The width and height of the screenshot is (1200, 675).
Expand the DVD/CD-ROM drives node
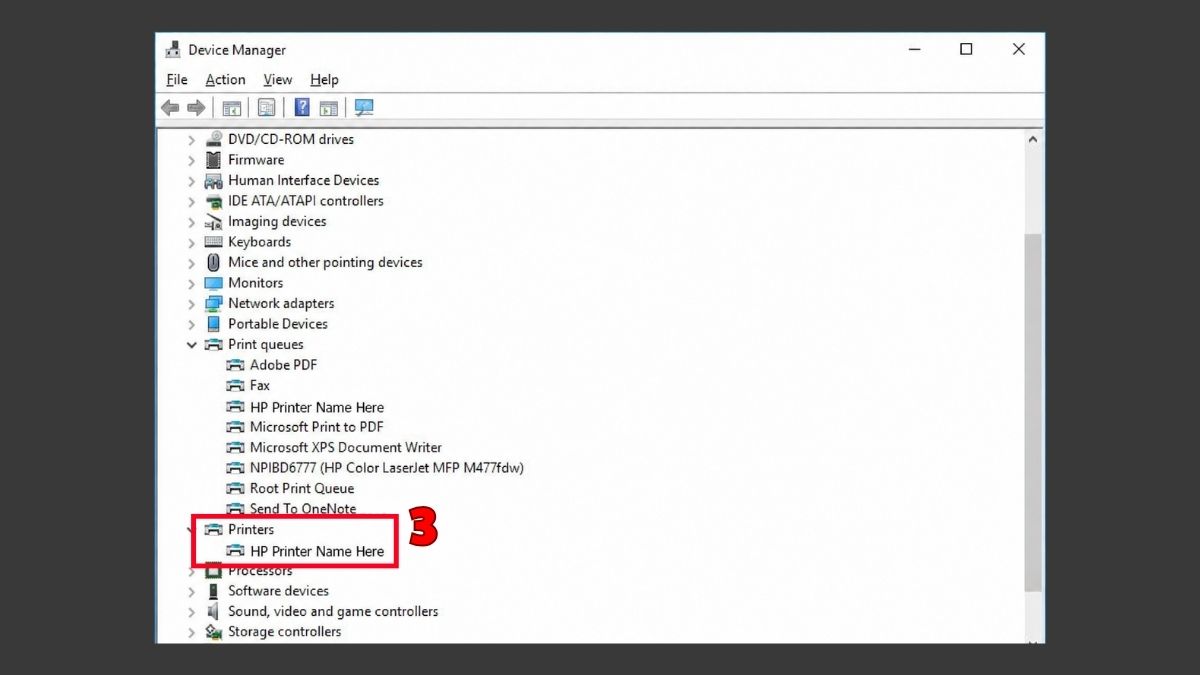[191, 140]
